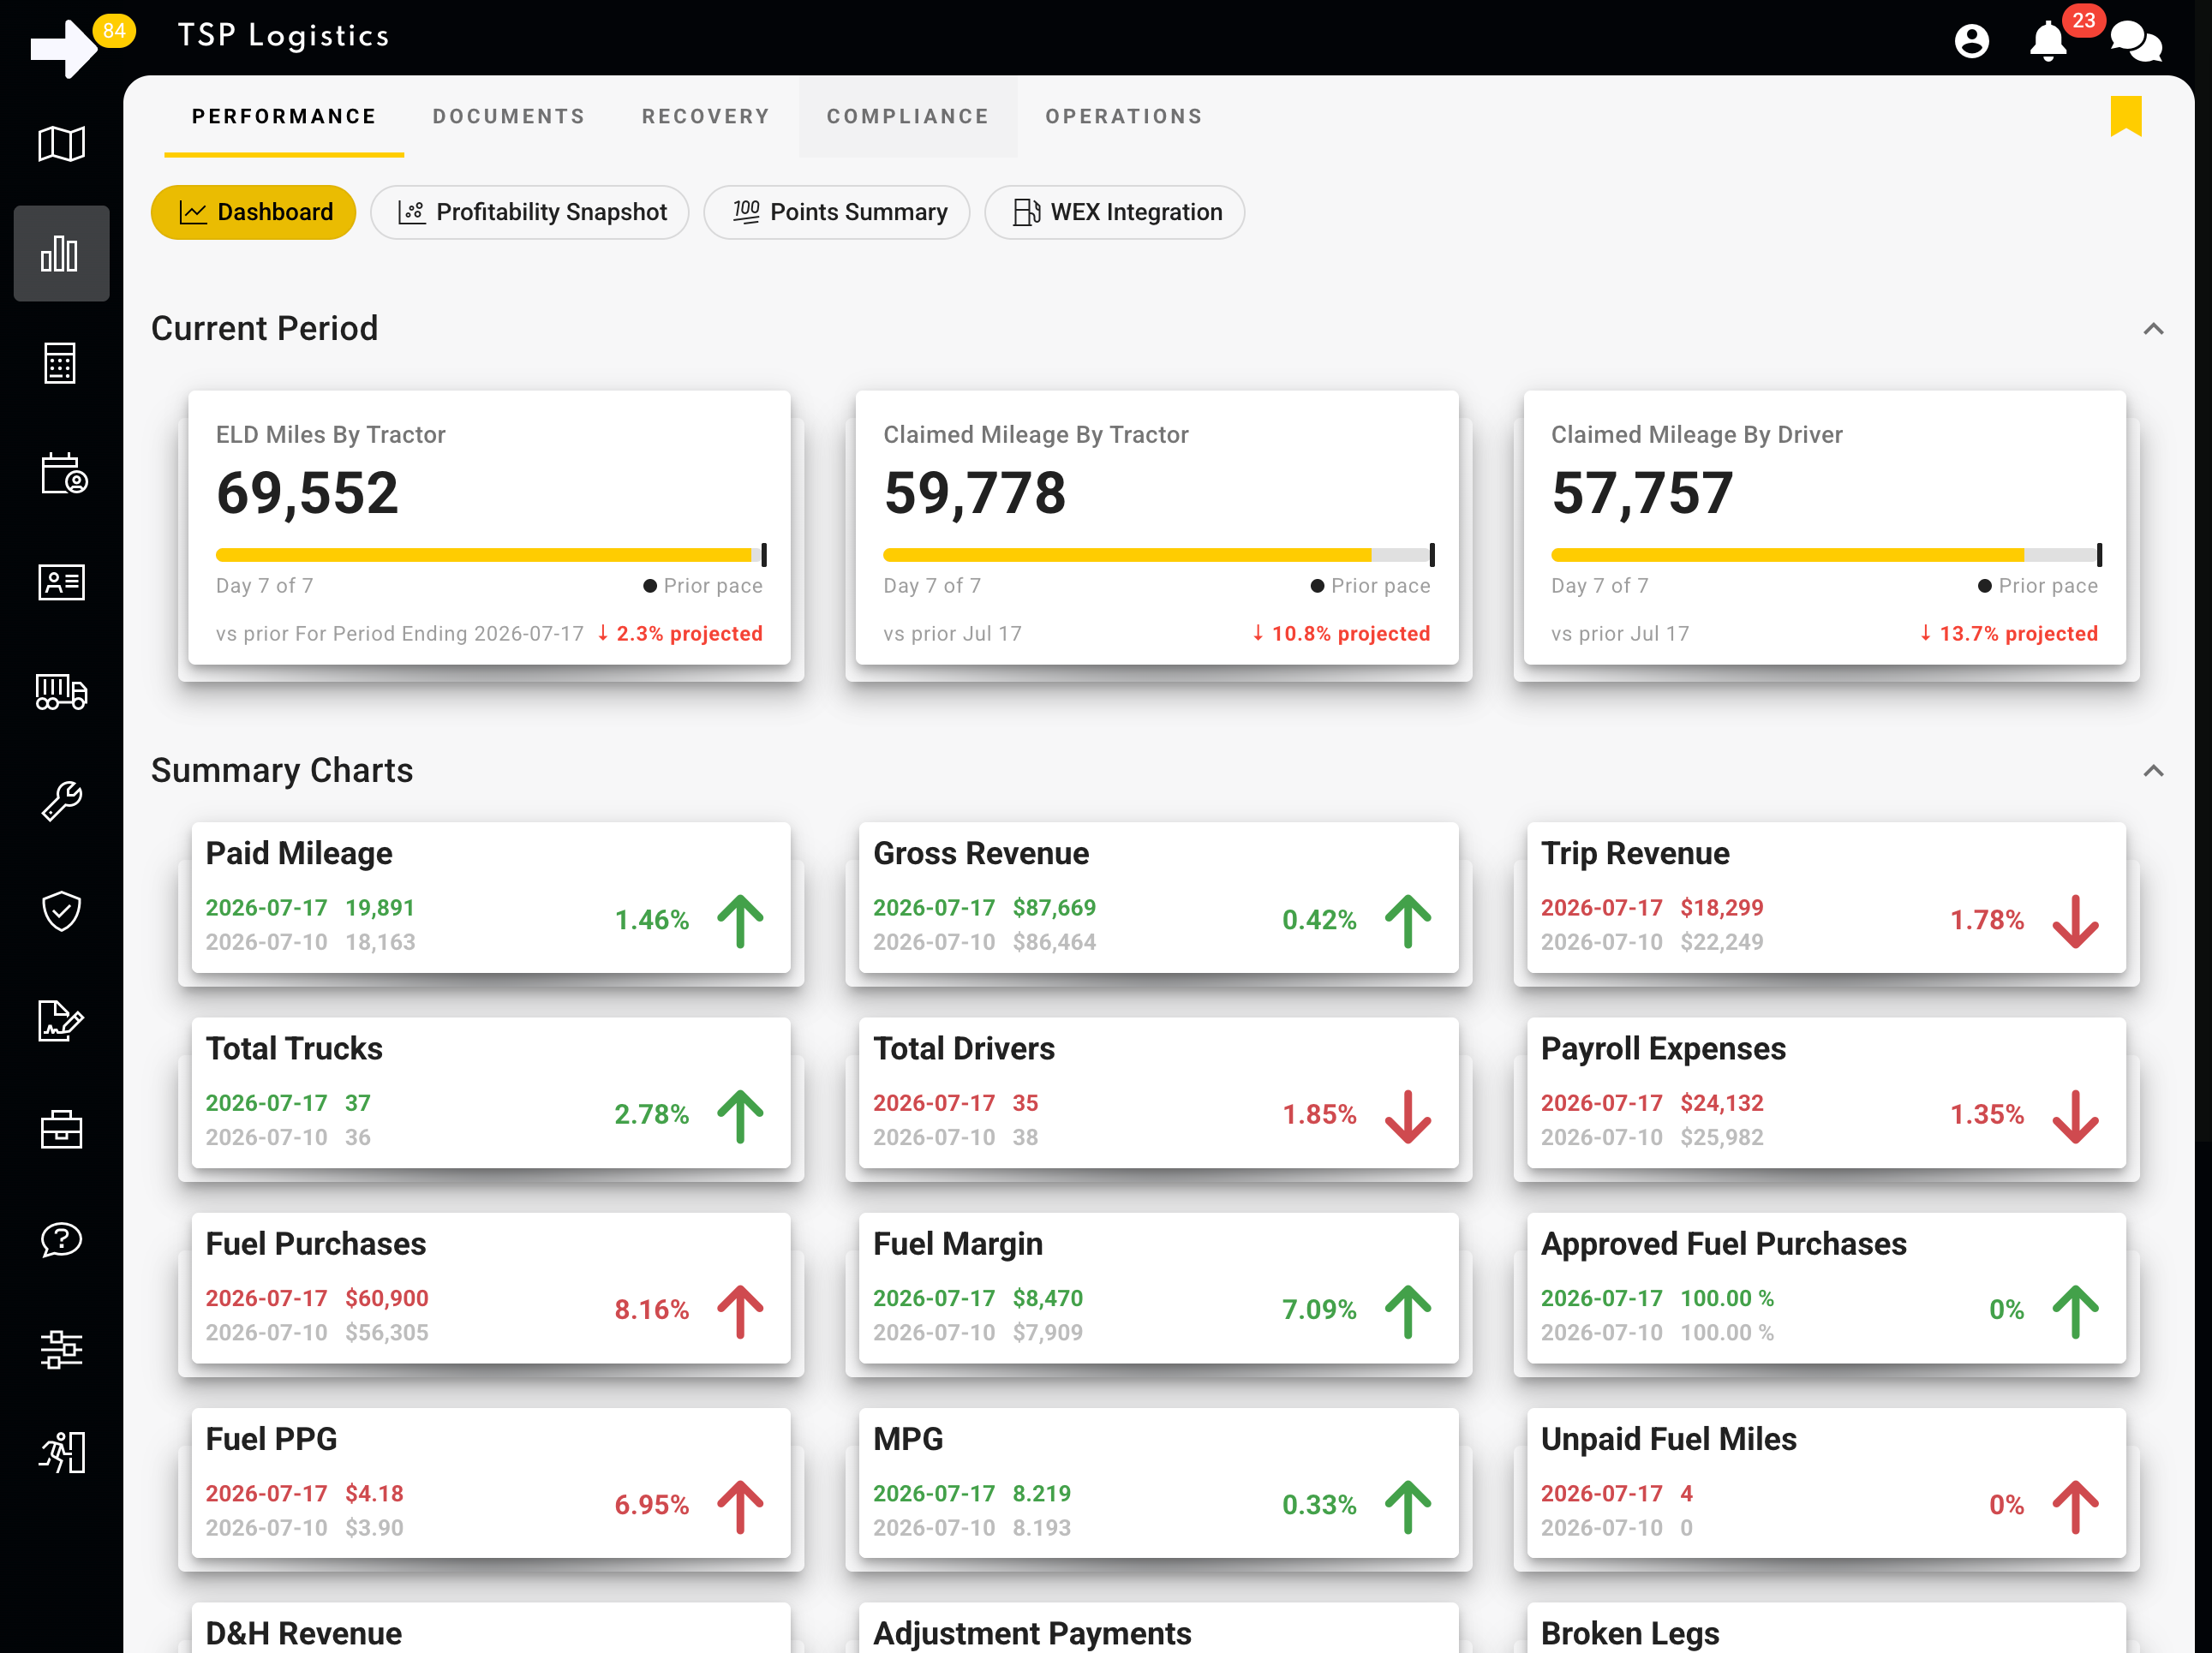Image resolution: width=2212 pixels, height=1653 pixels.
Task: Open the truck fleet sidebar icon
Action: click(x=61, y=692)
